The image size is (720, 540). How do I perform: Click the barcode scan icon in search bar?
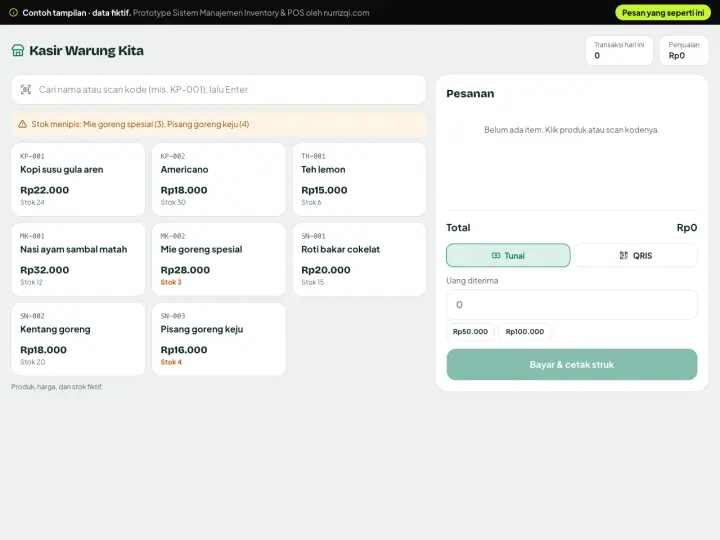pos(26,90)
